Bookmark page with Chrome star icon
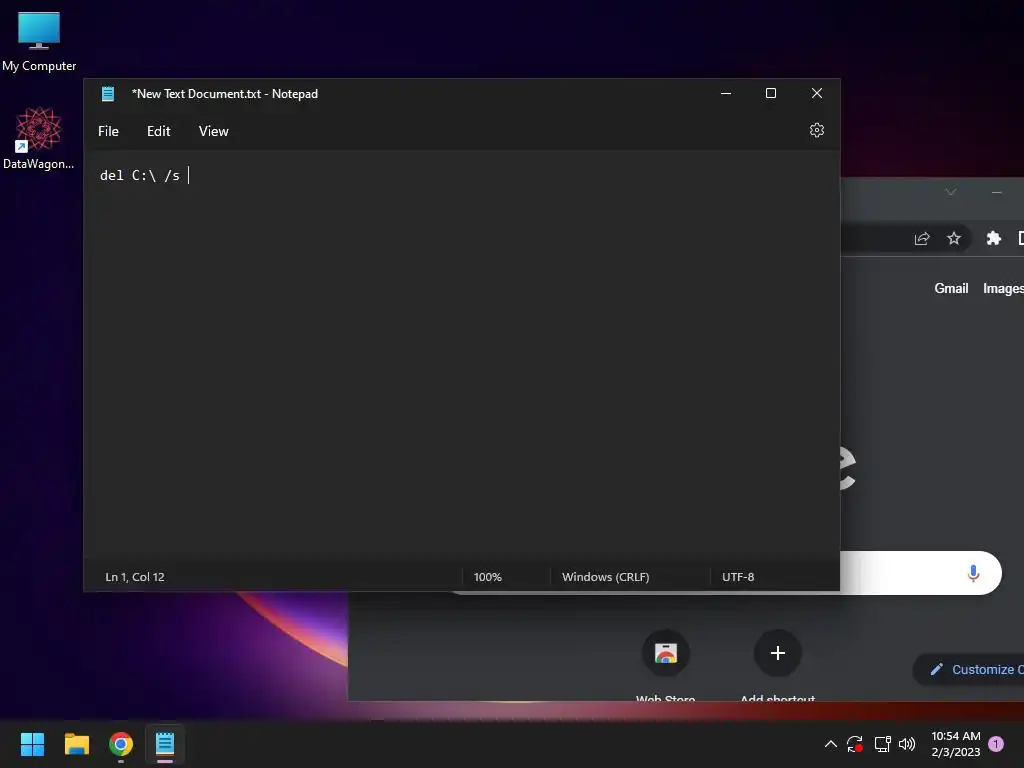 tap(953, 238)
